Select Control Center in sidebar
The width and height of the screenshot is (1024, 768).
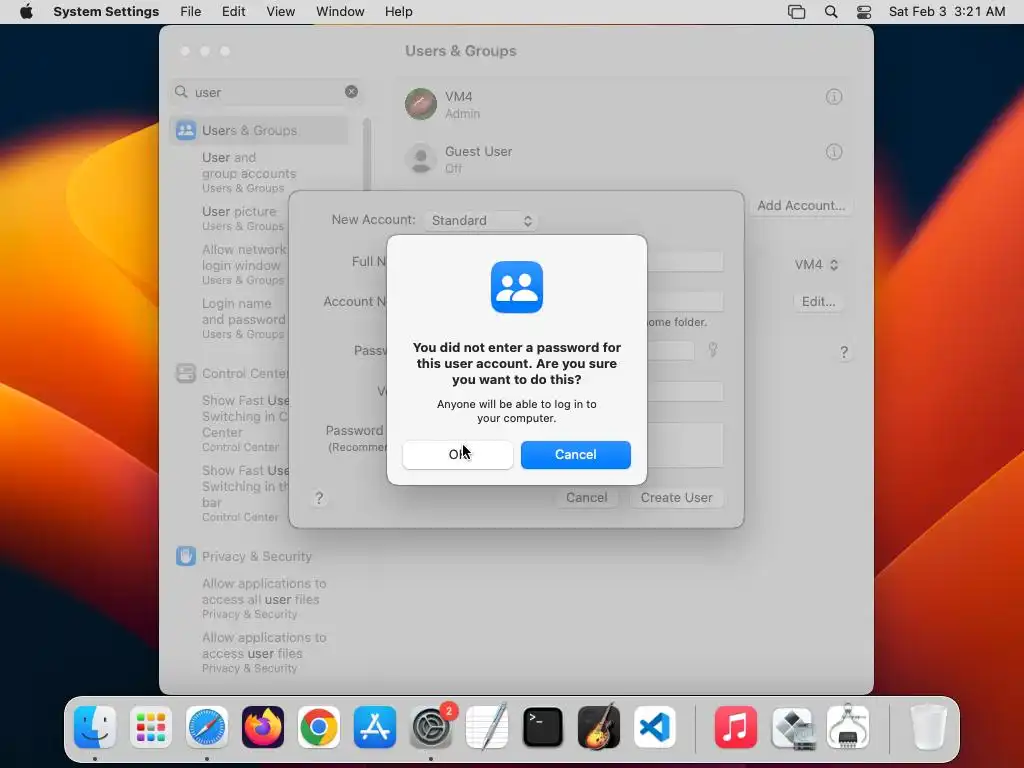pyautogui.click(x=232, y=374)
